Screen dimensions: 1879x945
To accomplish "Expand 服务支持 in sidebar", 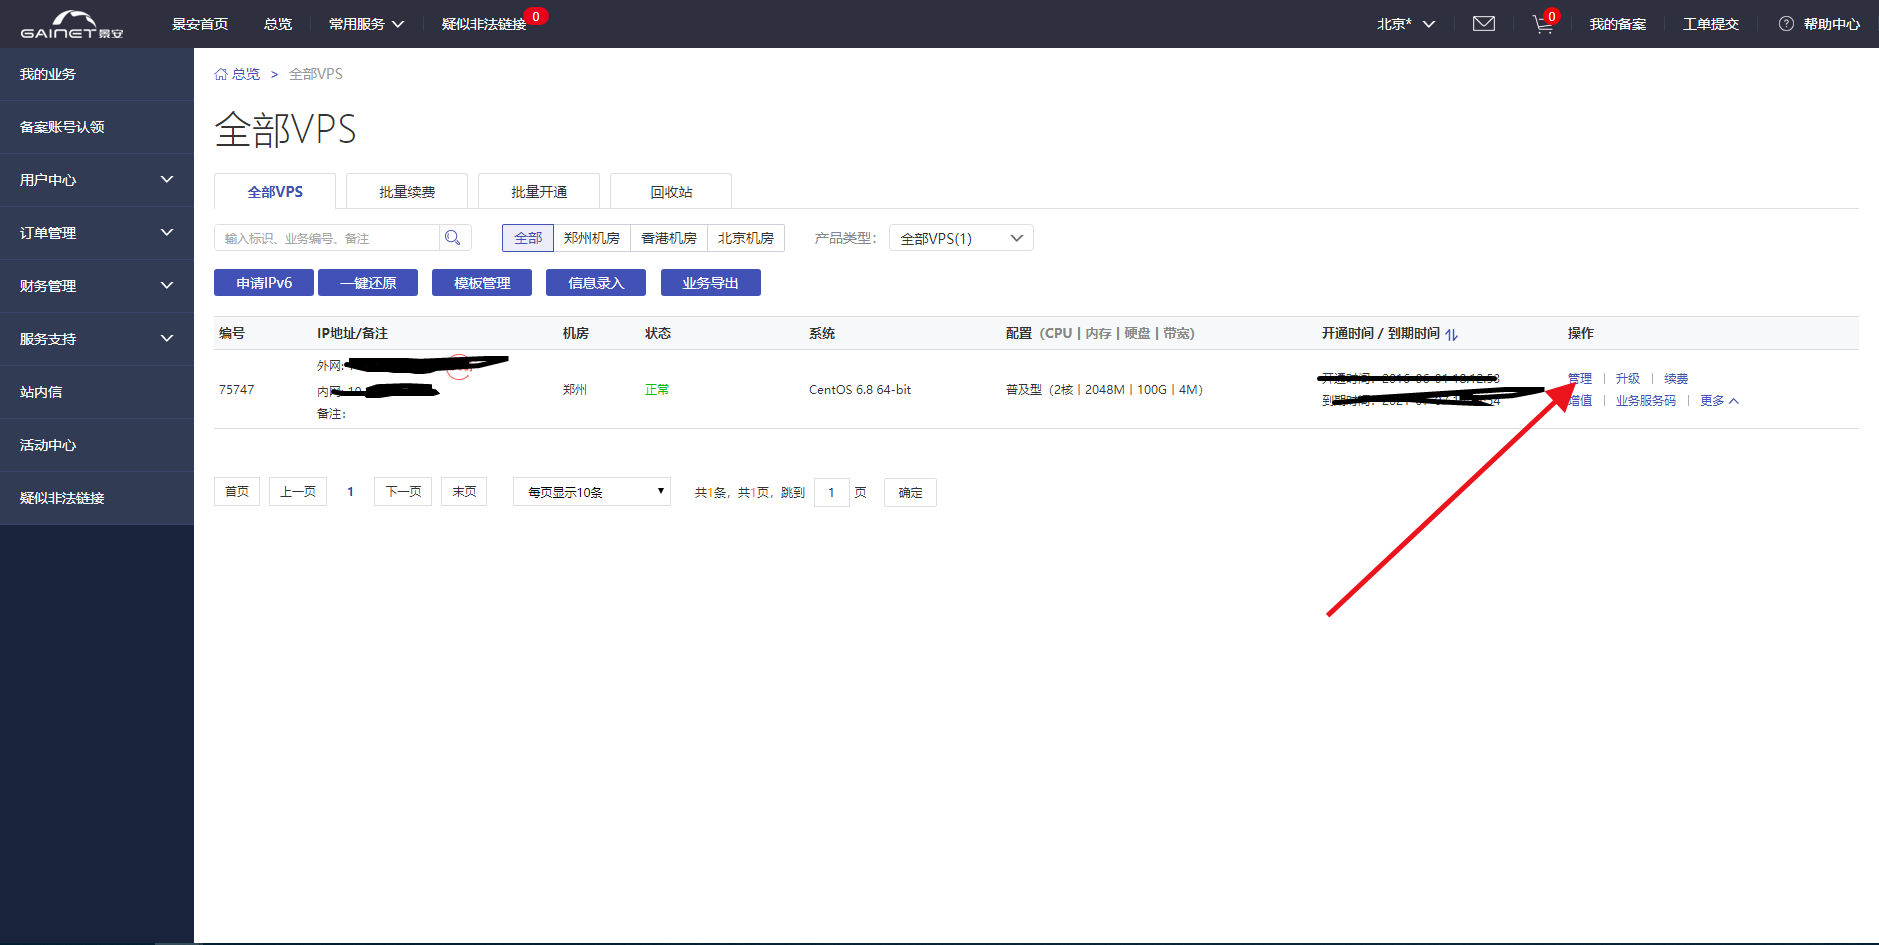I will click(x=97, y=339).
